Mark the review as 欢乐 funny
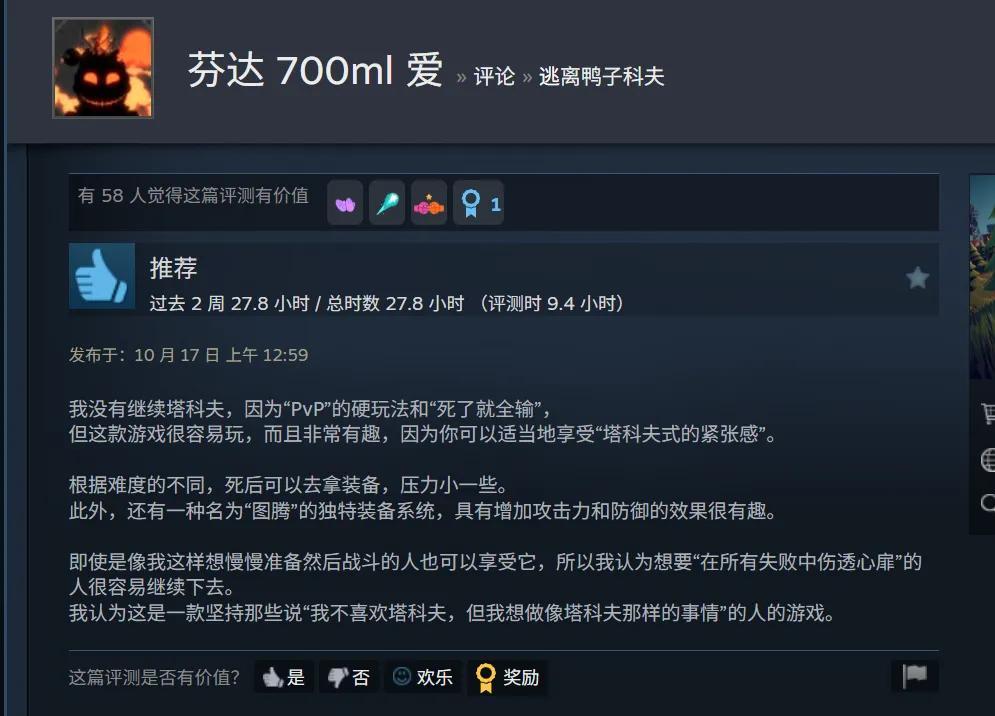The height and width of the screenshot is (716, 995). 423,677
